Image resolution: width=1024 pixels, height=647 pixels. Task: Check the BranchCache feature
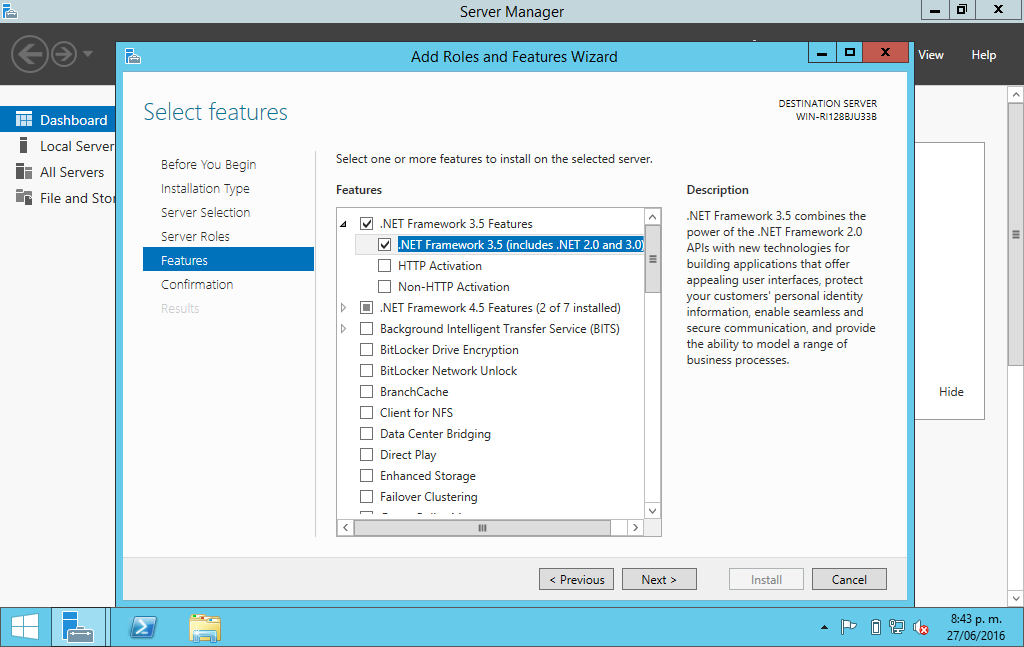[x=366, y=392]
